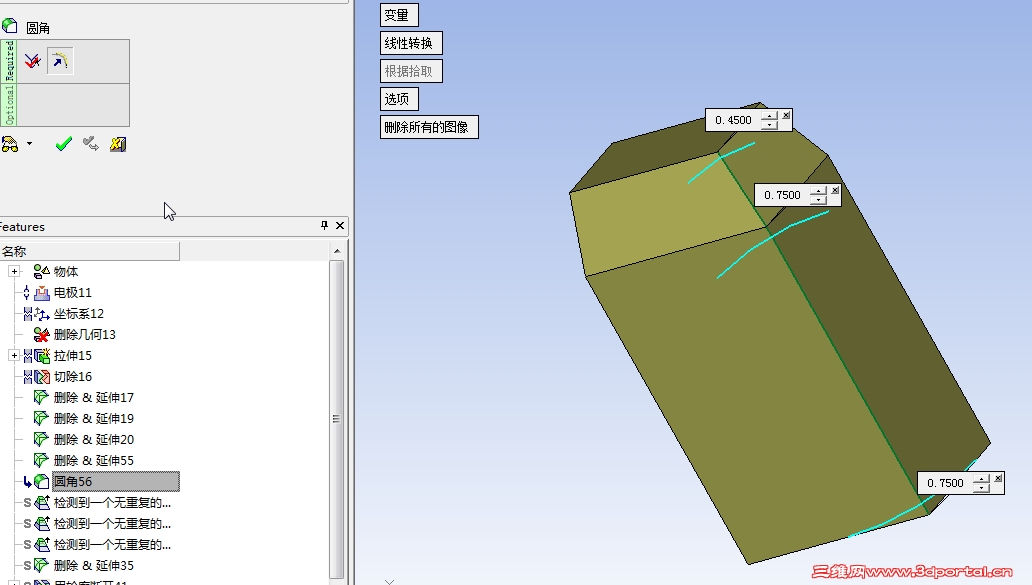Click the 变量 button
This screenshot has width=1032, height=585.
coord(399,15)
